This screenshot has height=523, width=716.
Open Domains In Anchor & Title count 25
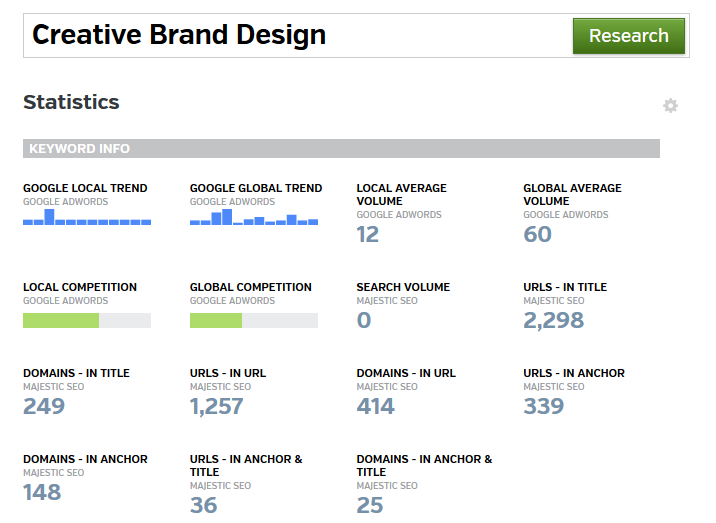coord(370,505)
